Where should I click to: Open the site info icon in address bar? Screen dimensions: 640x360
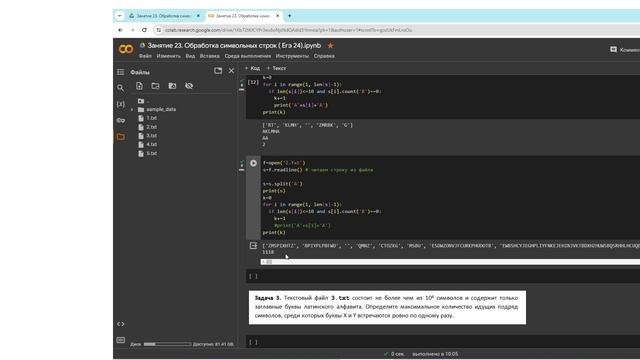coord(159,30)
